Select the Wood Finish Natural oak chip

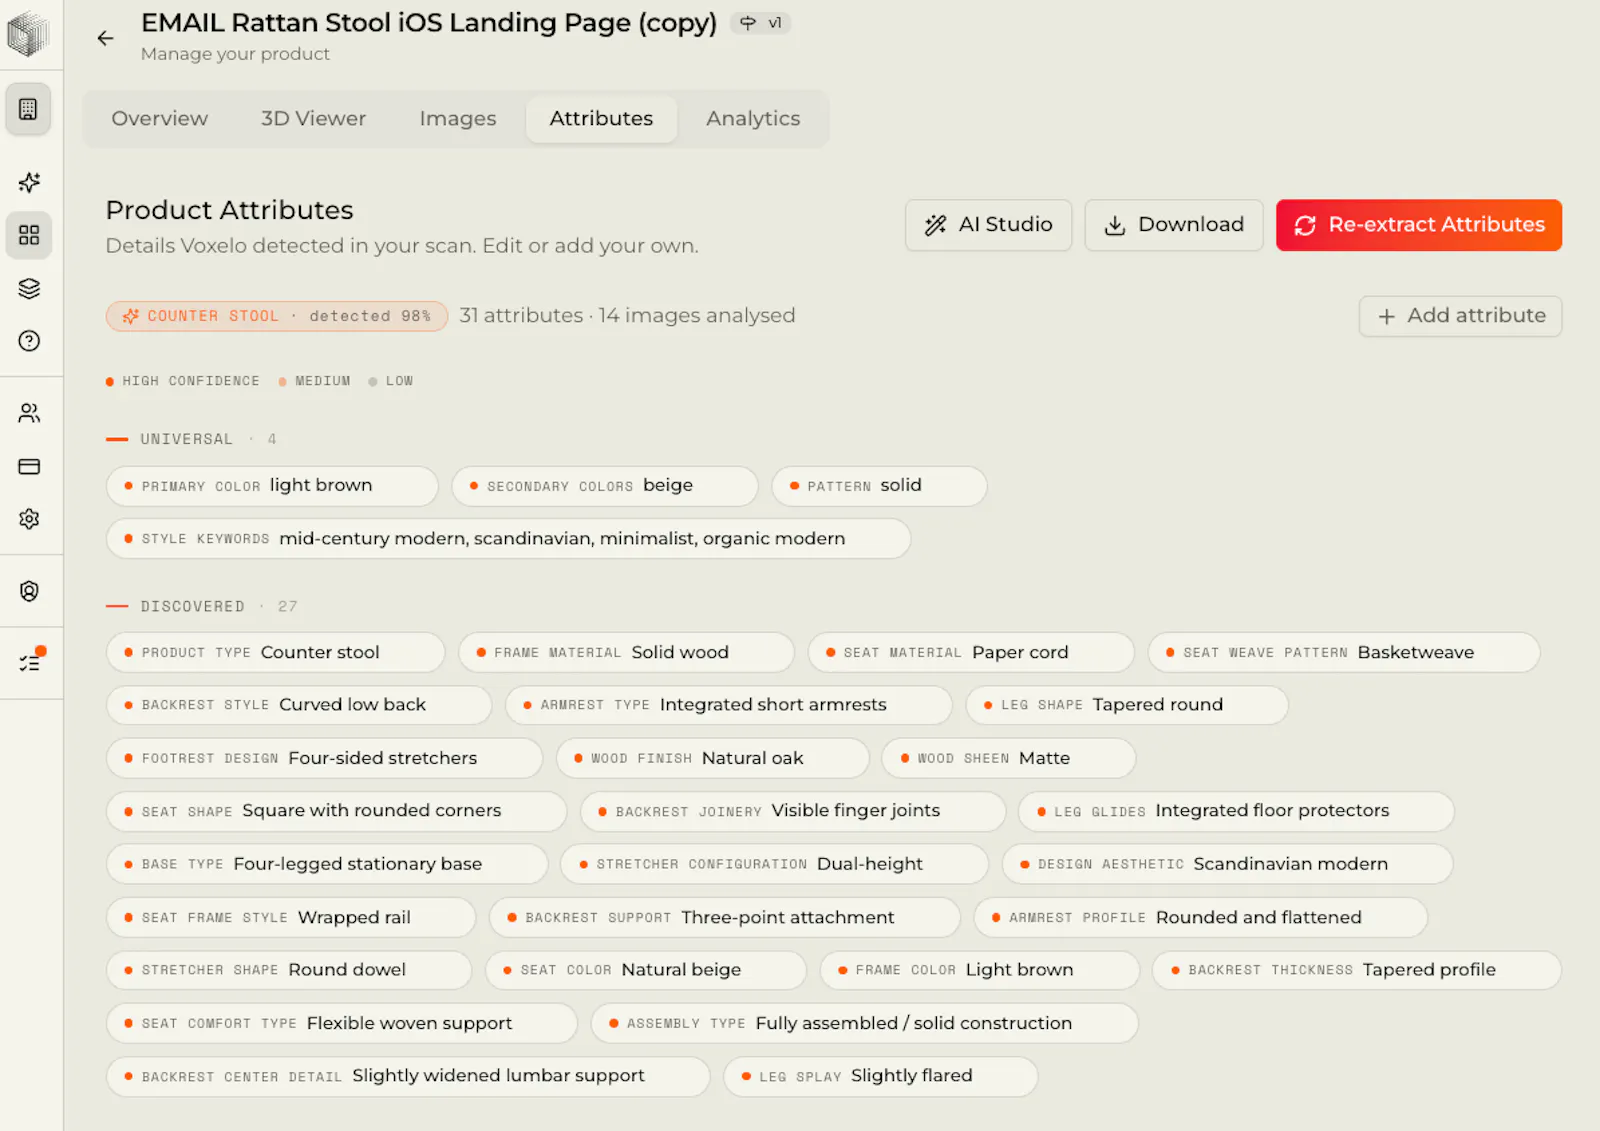coord(713,759)
